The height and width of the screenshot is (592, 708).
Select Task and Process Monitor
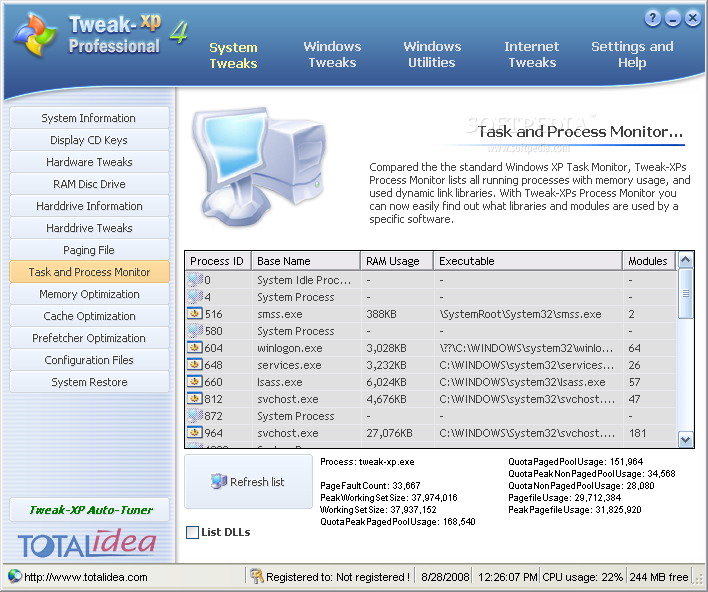(x=89, y=272)
